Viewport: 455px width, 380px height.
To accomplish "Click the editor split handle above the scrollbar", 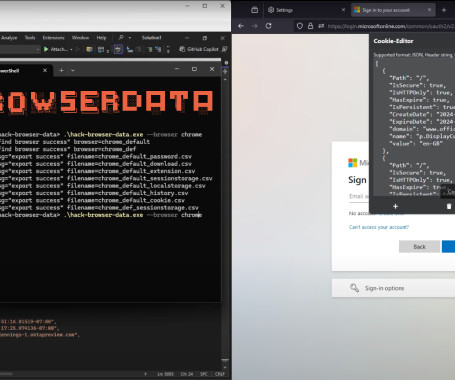I will point(225,71).
